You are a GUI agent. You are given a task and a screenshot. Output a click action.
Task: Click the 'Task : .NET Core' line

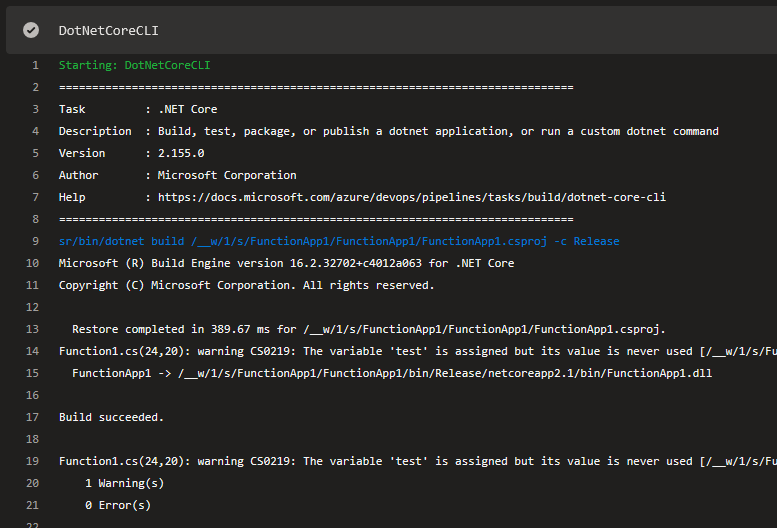138,109
